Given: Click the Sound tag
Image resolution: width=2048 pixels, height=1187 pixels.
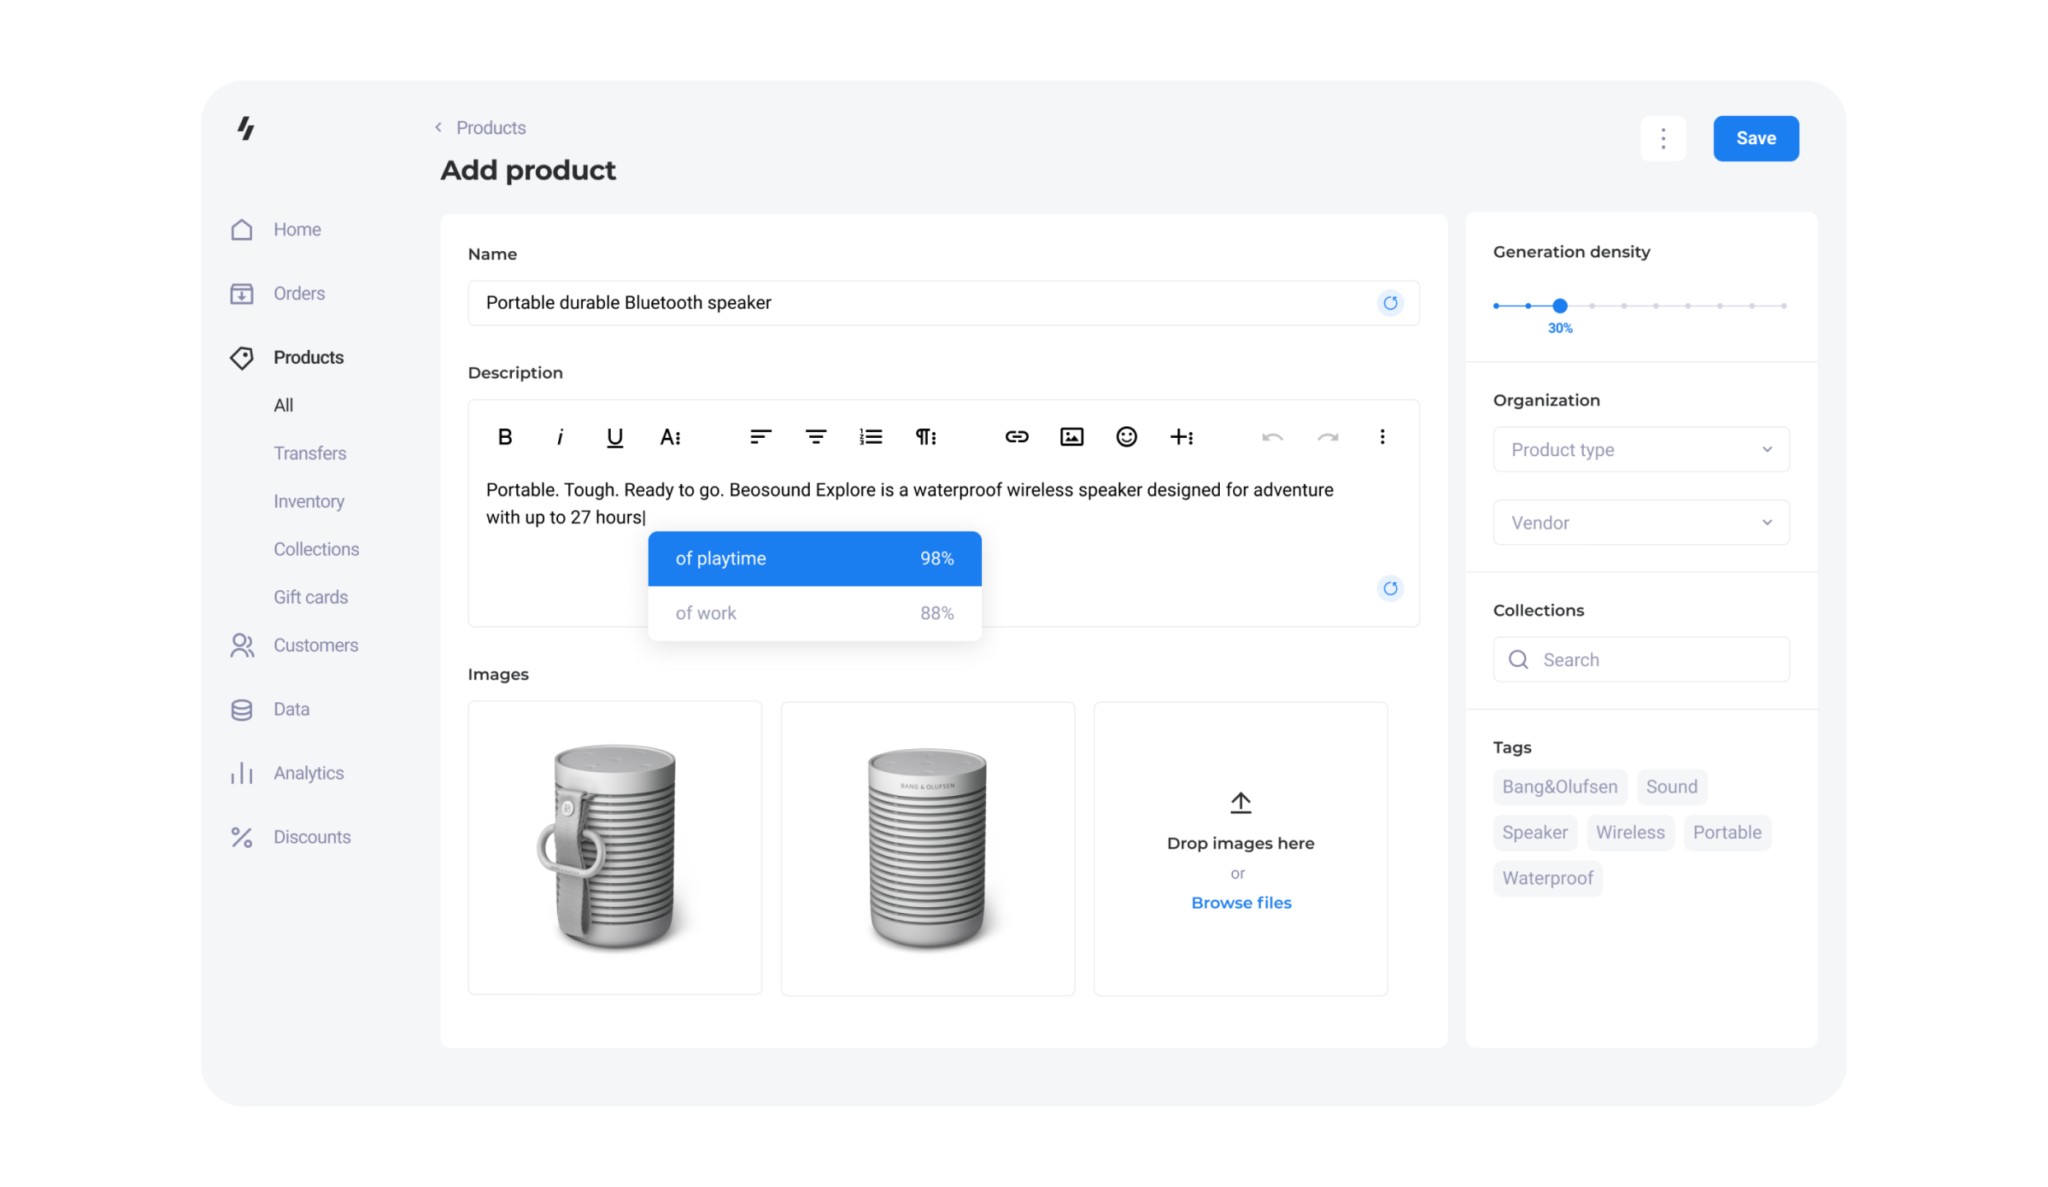Looking at the screenshot, I should point(1671,787).
